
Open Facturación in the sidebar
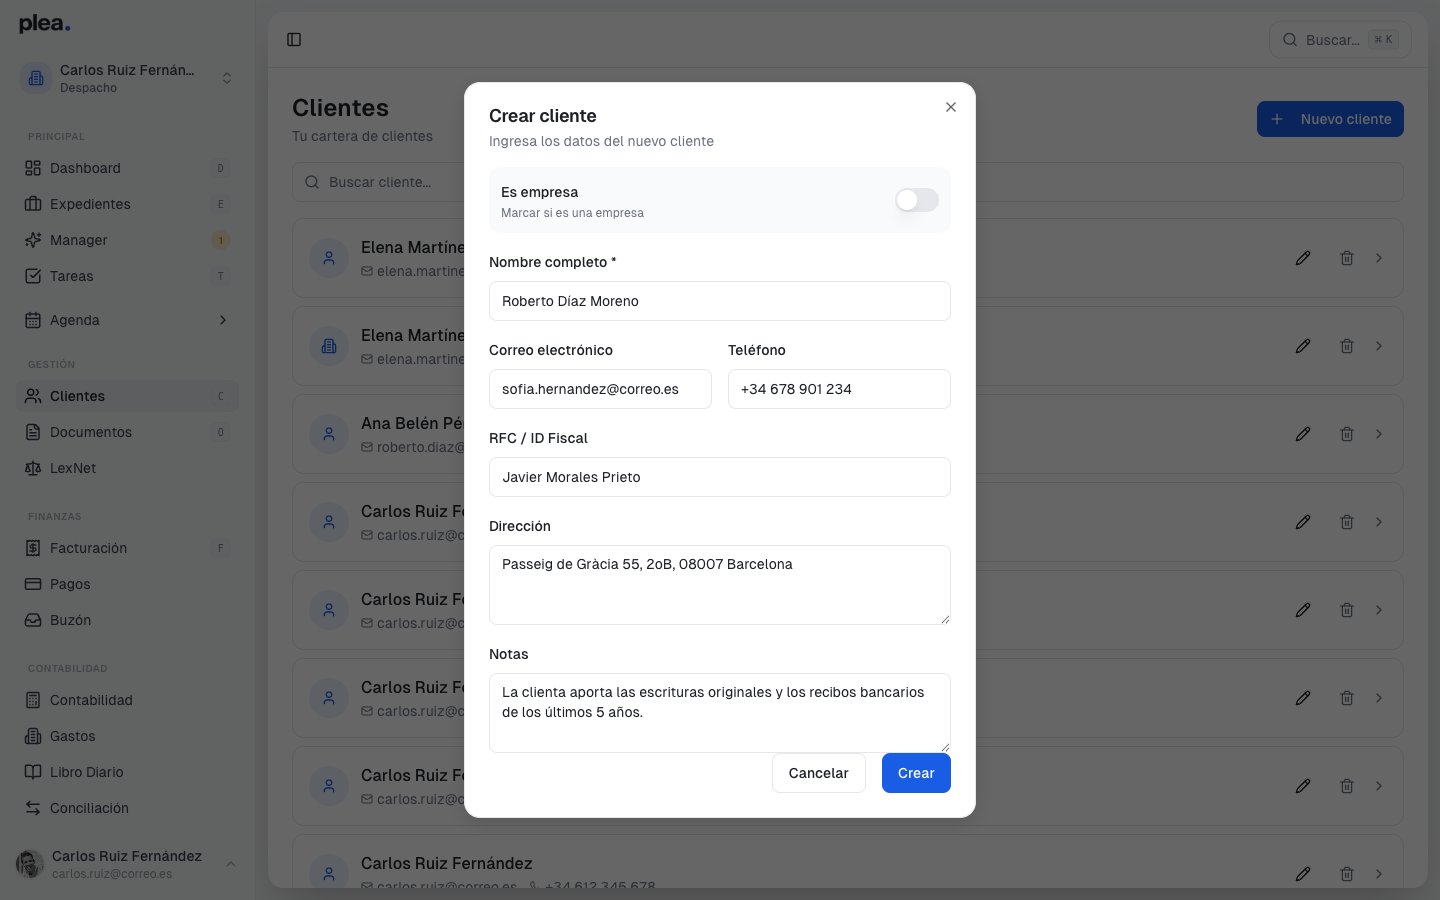click(127, 548)
